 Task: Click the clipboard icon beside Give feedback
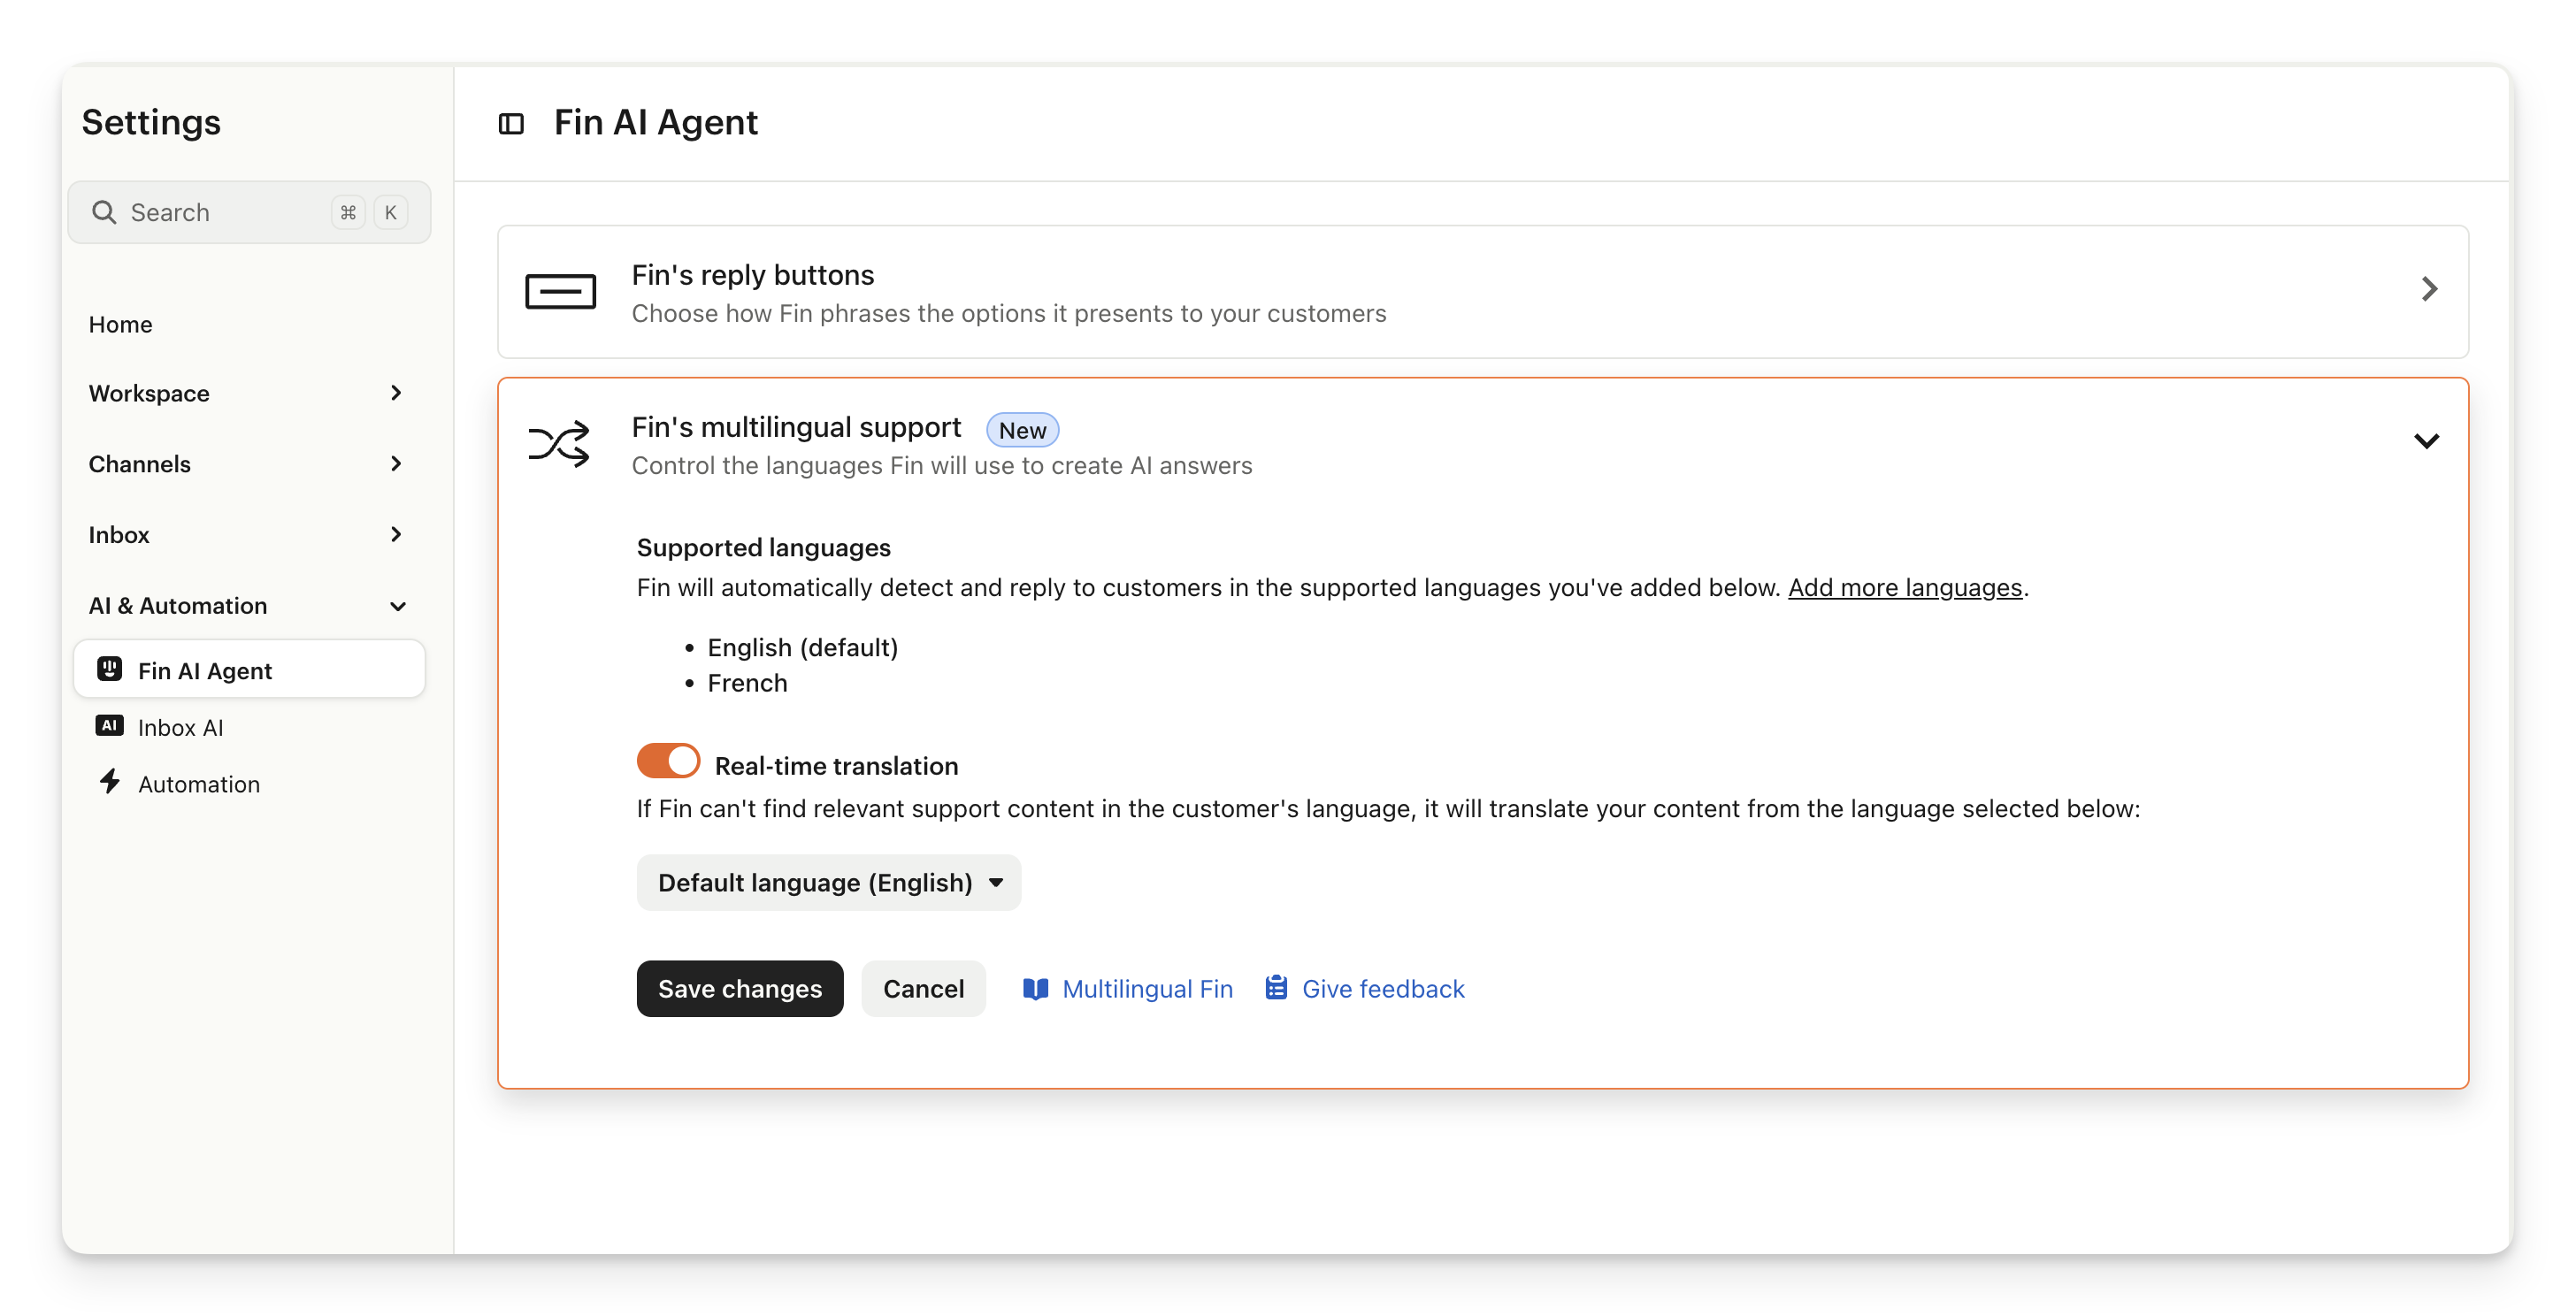click(1276, 988)
